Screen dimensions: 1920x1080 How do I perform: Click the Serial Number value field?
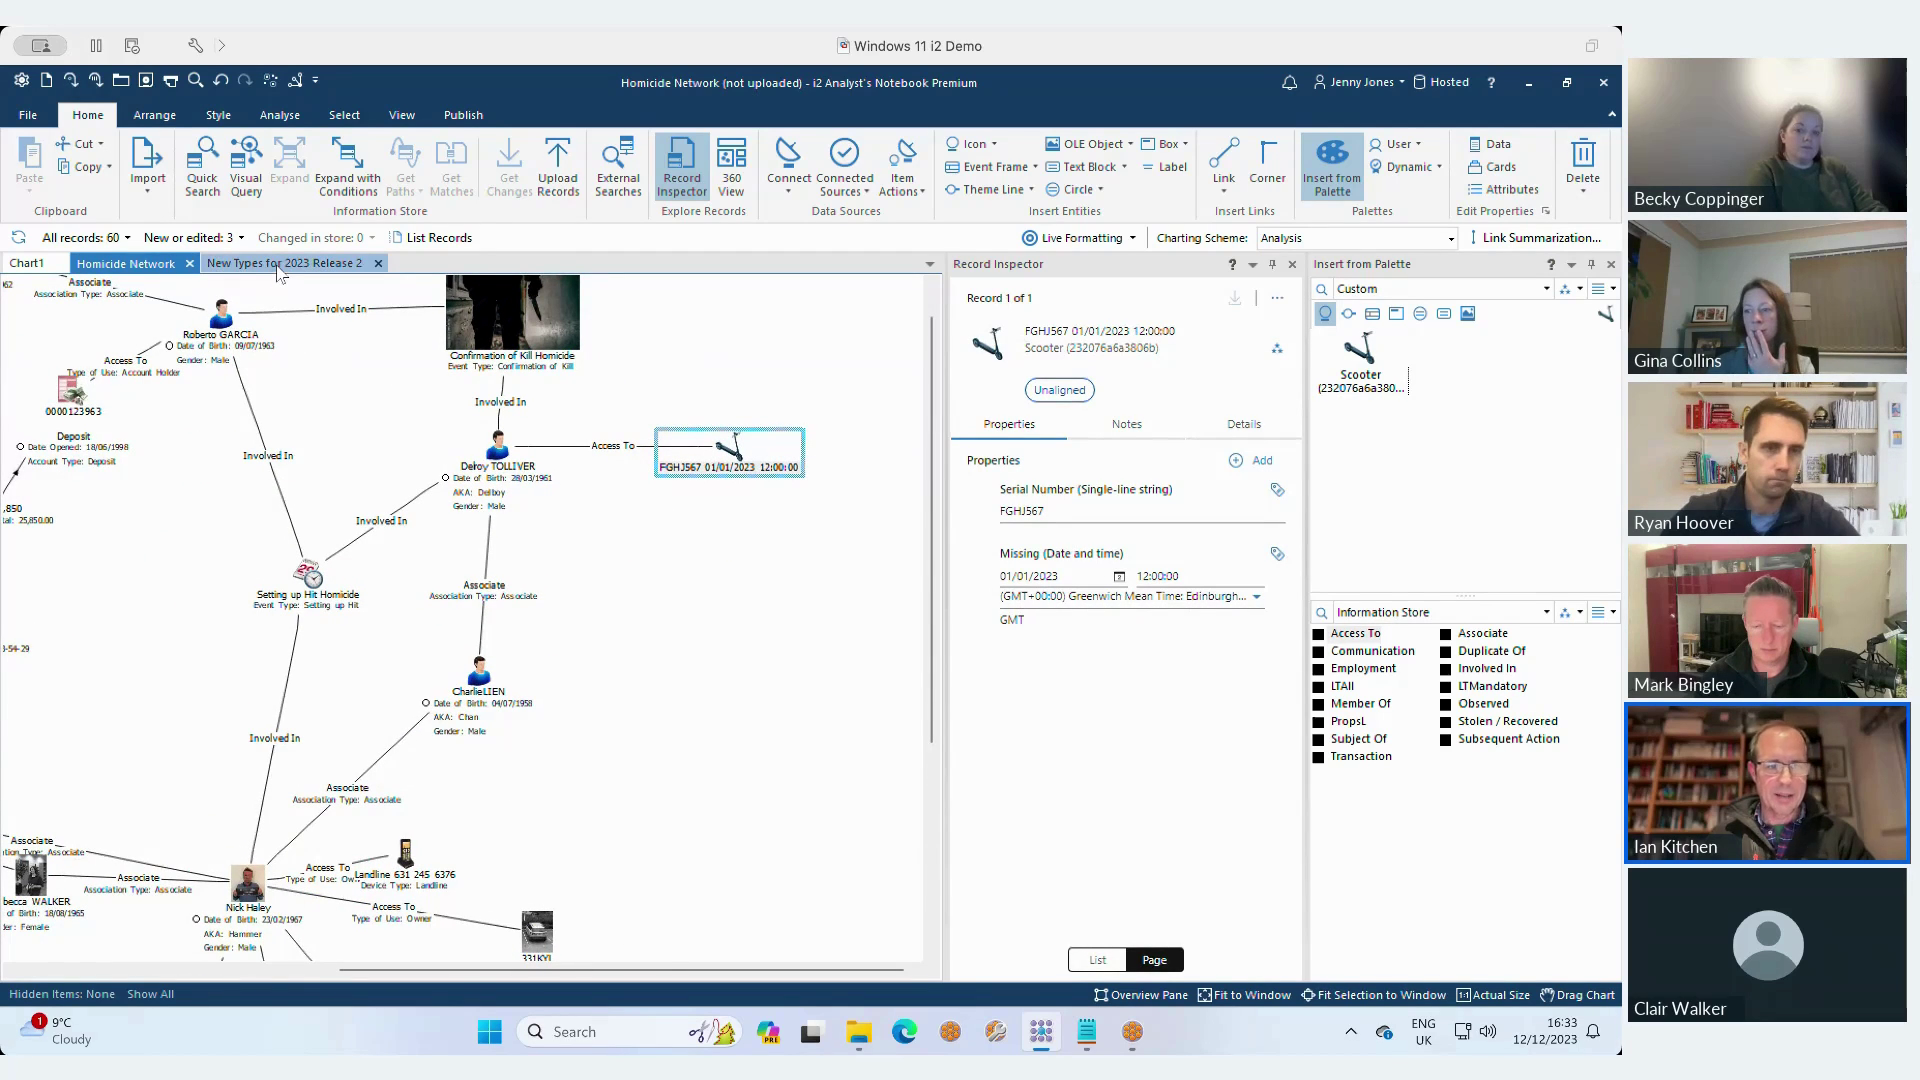1141,512
